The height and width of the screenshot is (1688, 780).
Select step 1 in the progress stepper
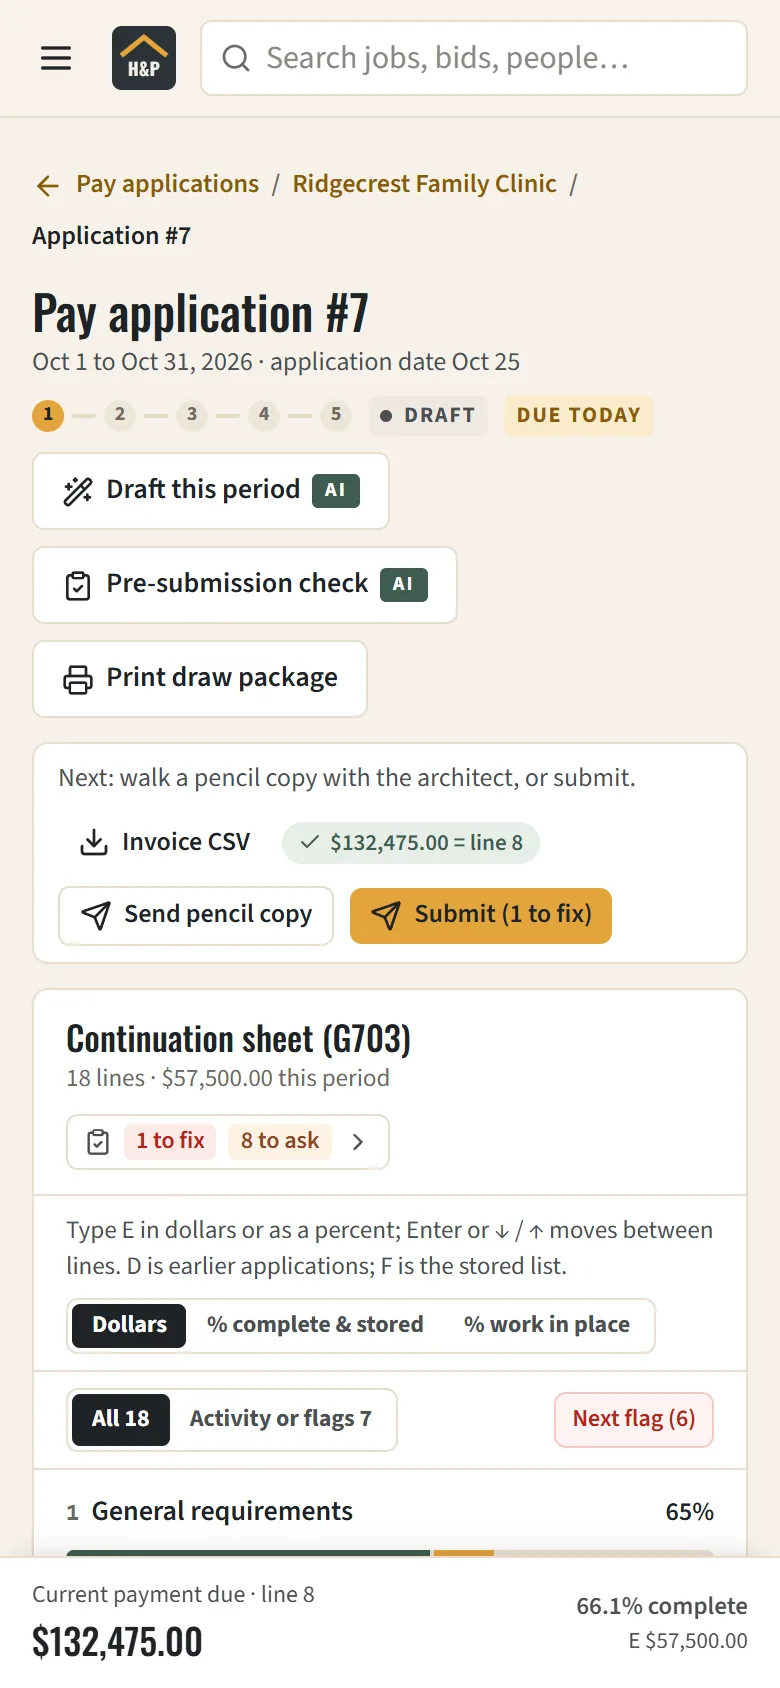48,415
